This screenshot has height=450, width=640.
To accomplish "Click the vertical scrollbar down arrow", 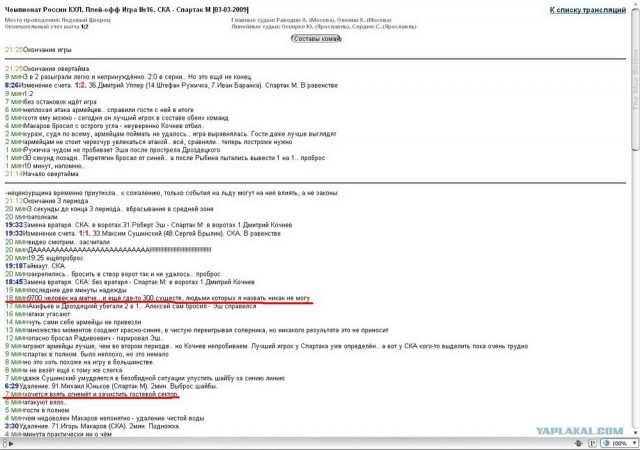I will point(636,432).
